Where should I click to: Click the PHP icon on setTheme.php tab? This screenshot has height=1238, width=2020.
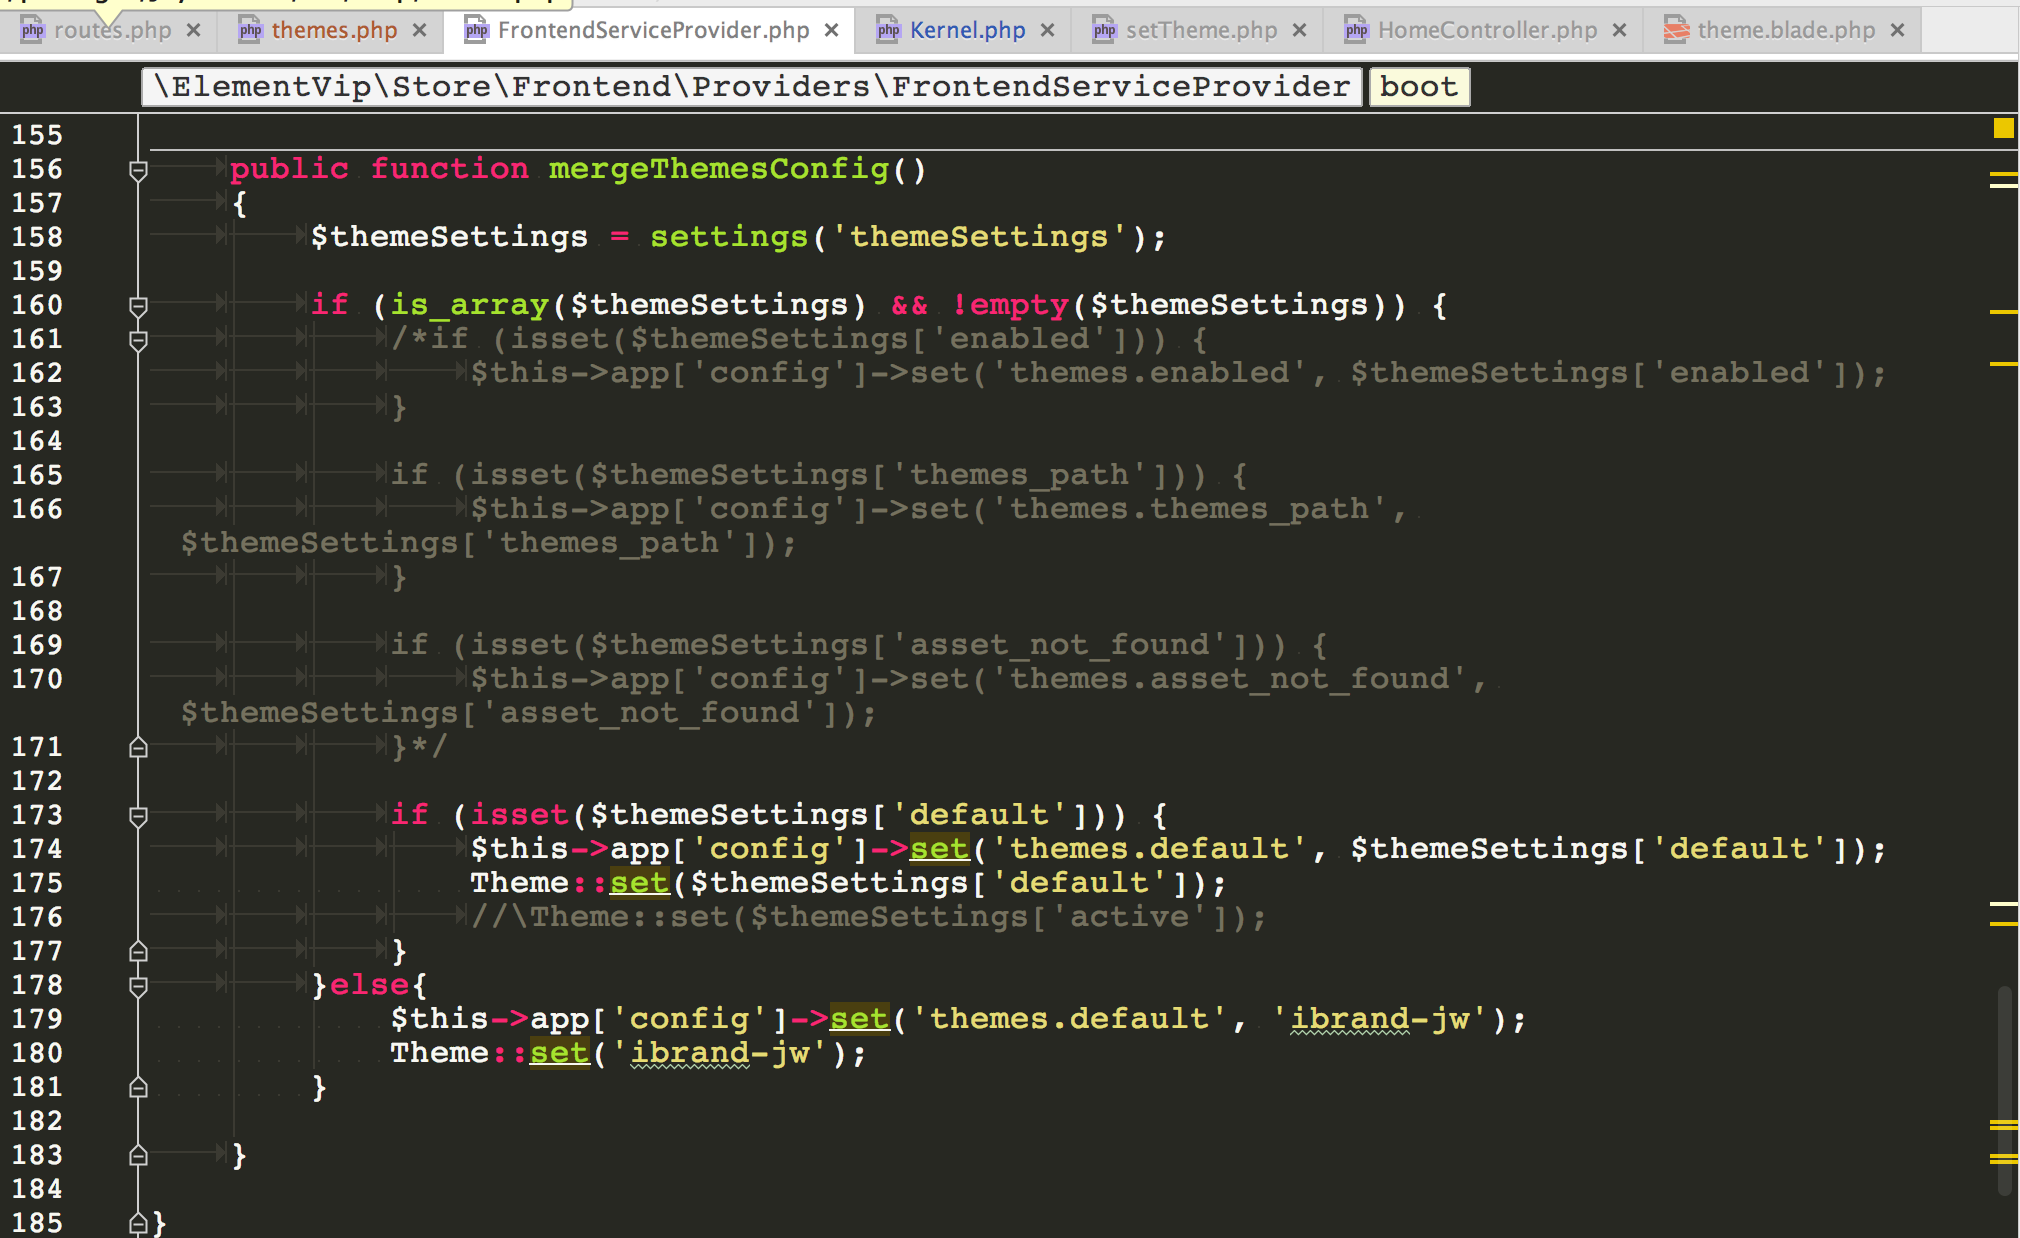(1104, 30)
